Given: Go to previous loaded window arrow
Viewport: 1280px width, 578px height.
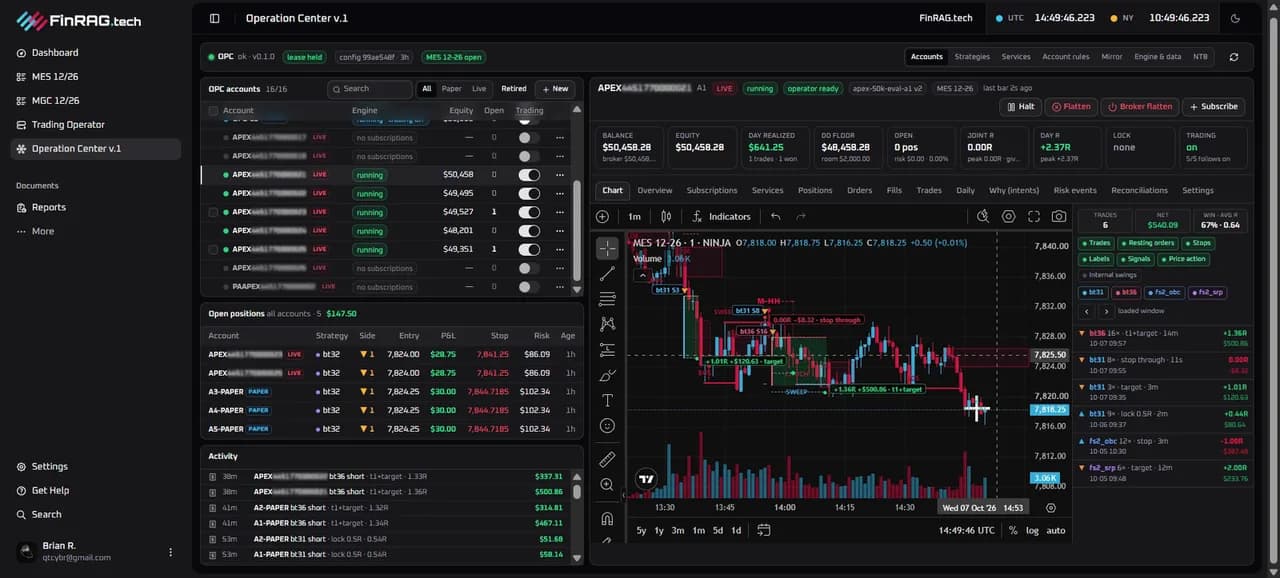Looking at the screenshot, I should (x=1086, y=311).
